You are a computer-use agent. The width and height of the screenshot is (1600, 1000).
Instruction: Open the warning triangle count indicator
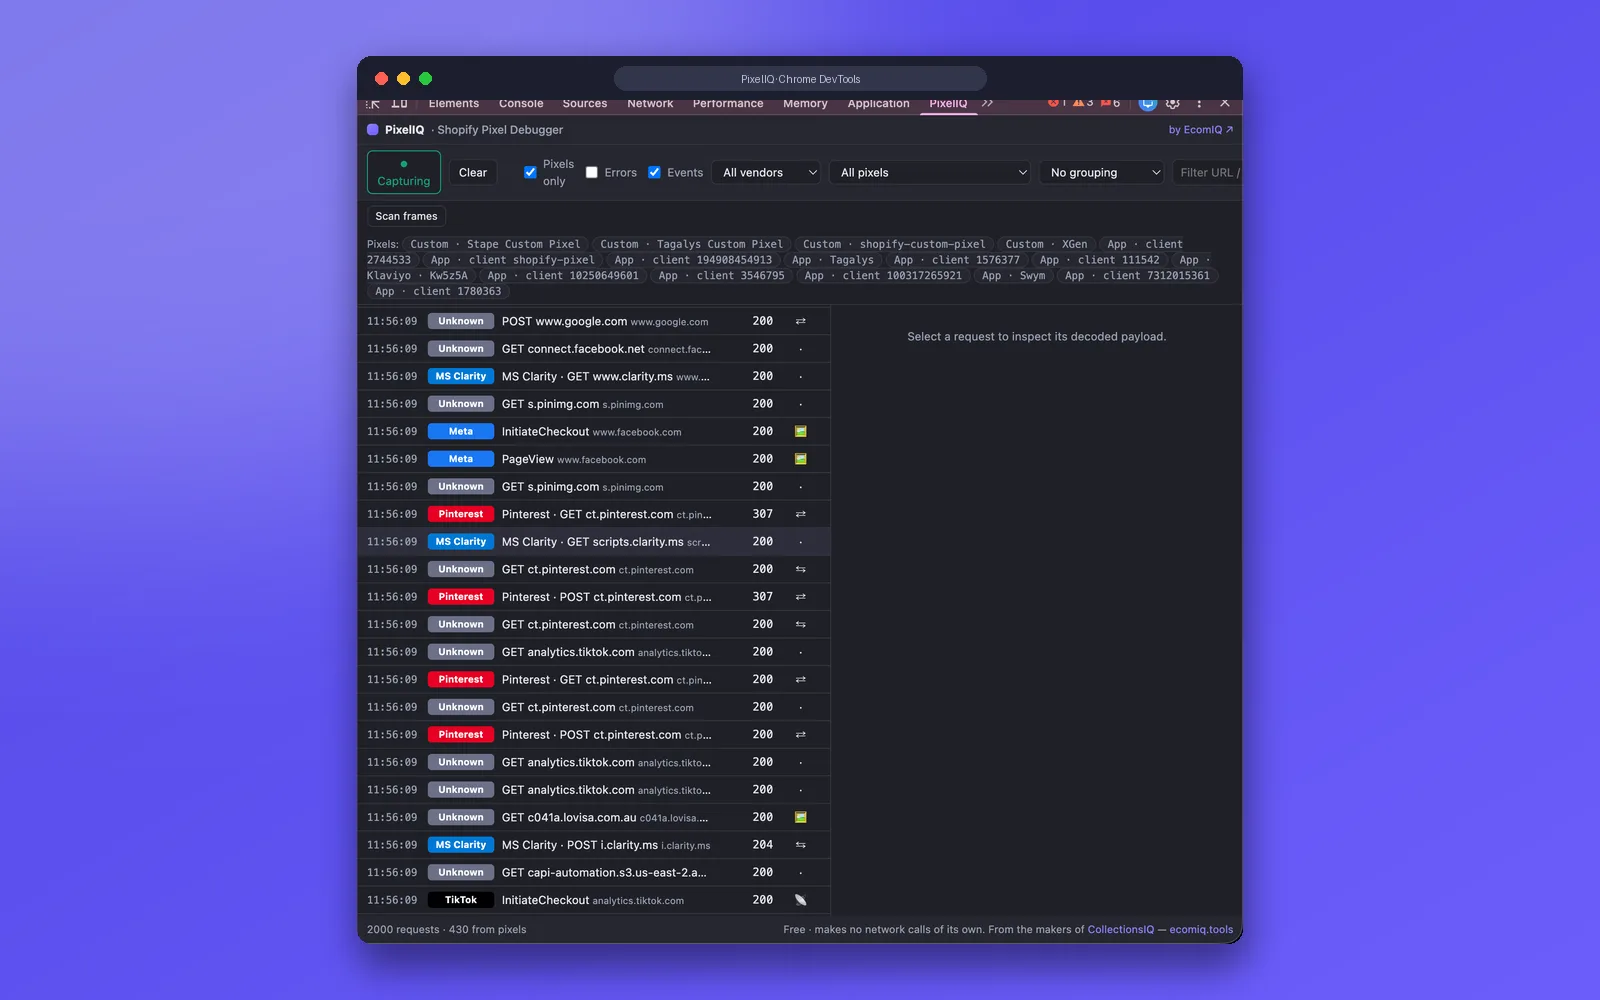pyautogui.click(x=1083, y=102)
